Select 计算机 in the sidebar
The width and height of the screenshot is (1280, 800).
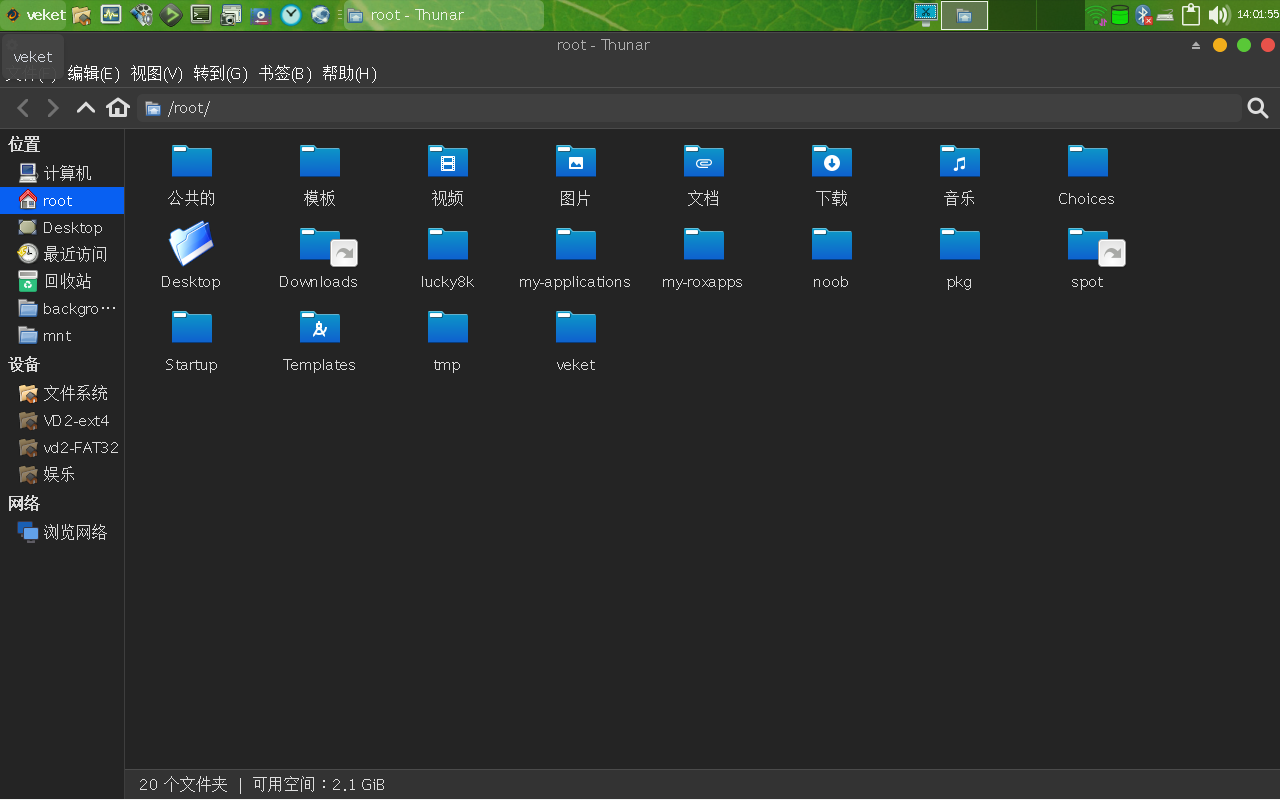(62, 173)
